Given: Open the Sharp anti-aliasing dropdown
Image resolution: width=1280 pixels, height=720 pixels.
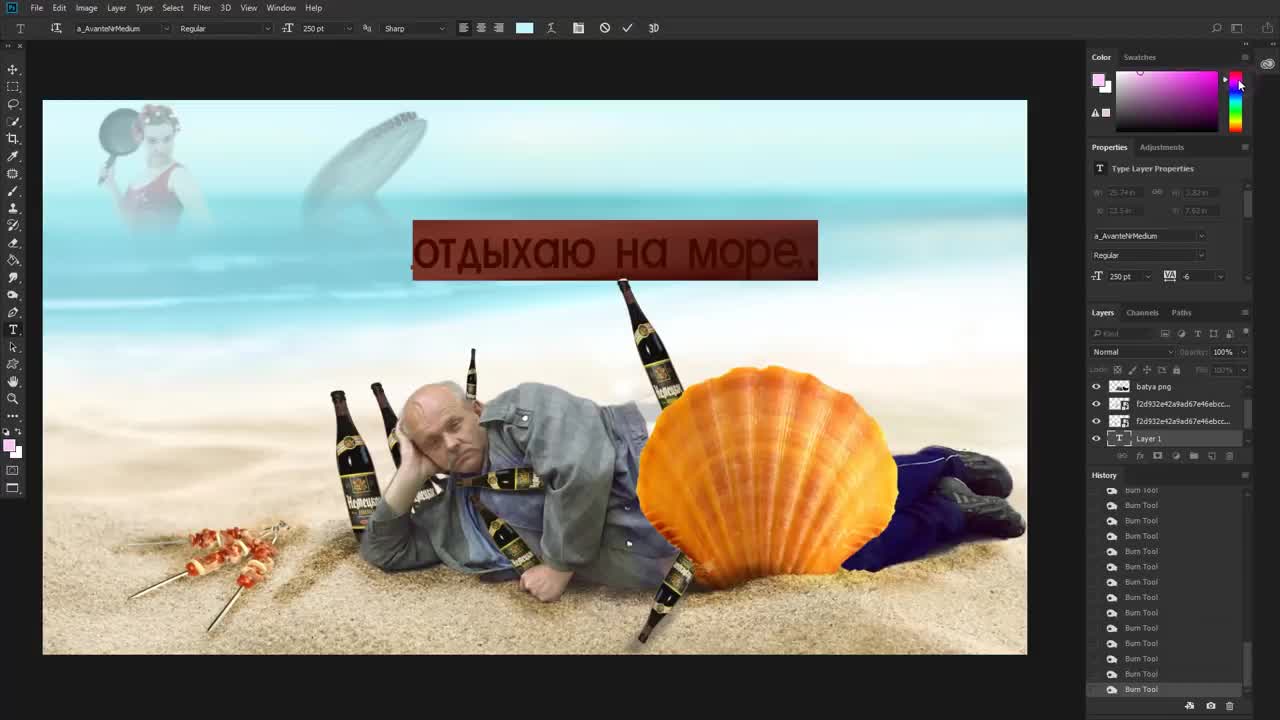Looking at the screenshot, I should click(x=414, y=28).
